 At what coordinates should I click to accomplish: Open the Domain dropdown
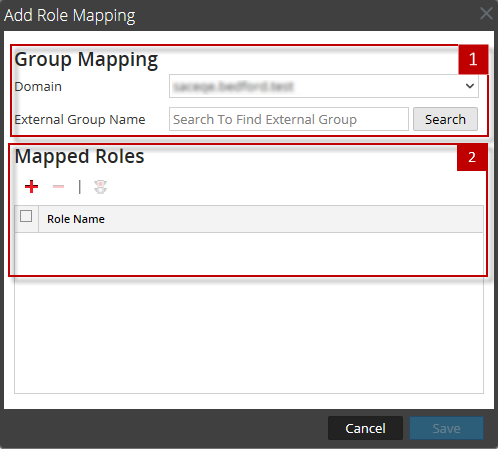tap(324, 86)
